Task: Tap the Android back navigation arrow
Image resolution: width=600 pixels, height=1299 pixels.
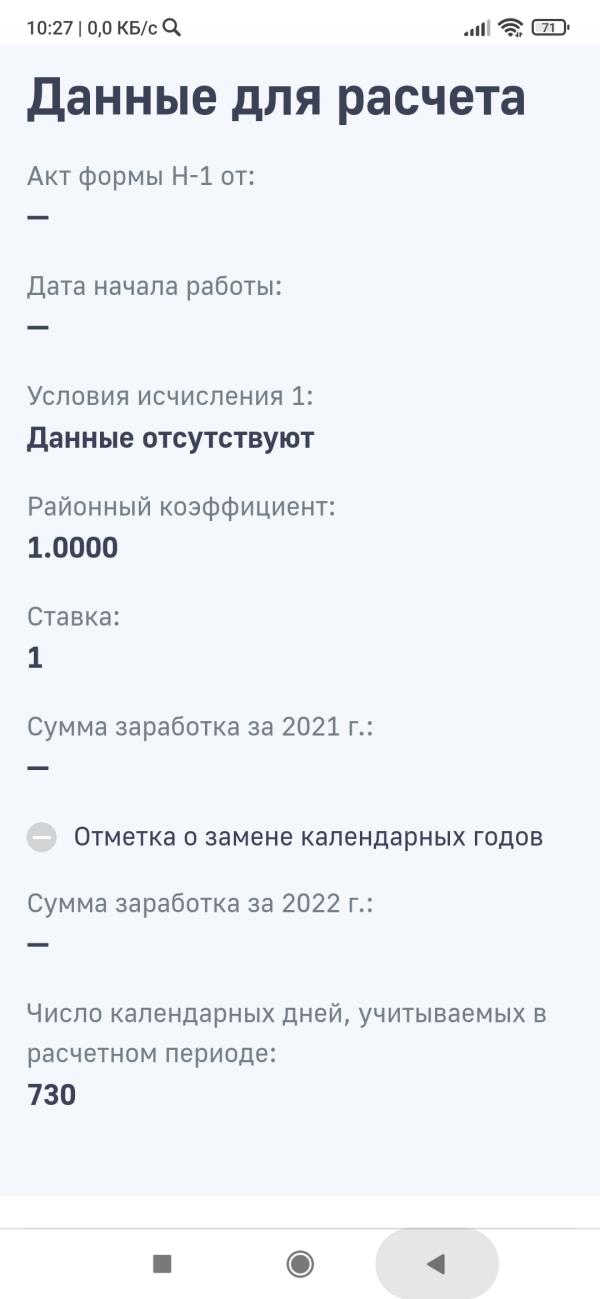Action: click(436, 1264)
